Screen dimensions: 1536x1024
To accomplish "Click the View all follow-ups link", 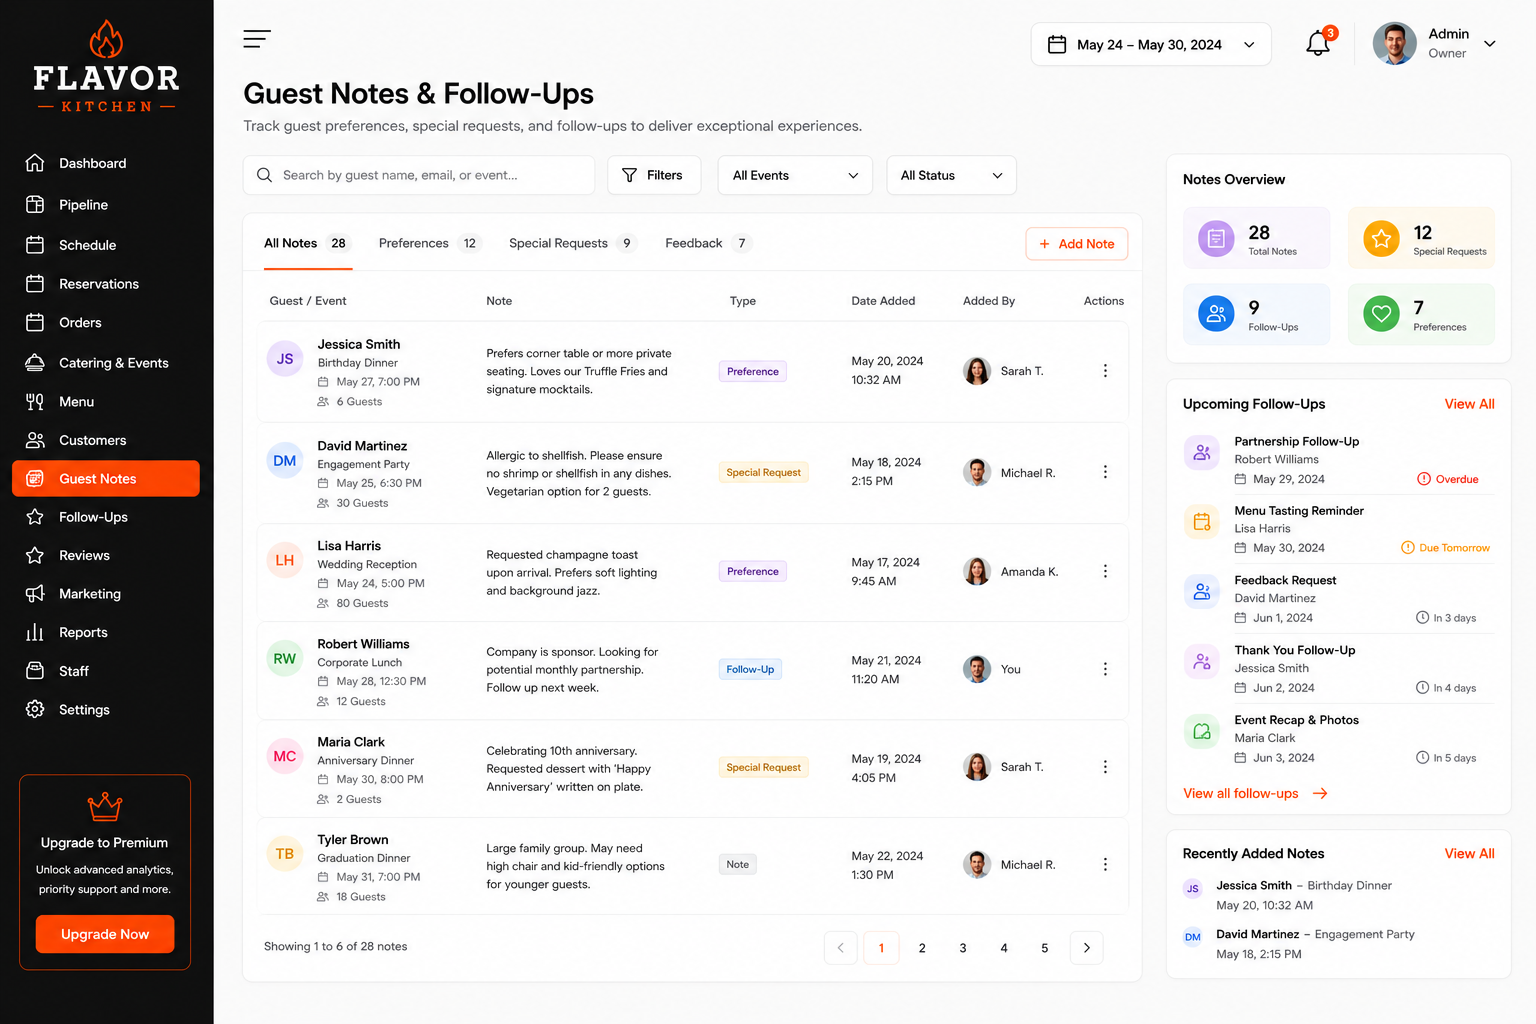I will [1255, 793].
